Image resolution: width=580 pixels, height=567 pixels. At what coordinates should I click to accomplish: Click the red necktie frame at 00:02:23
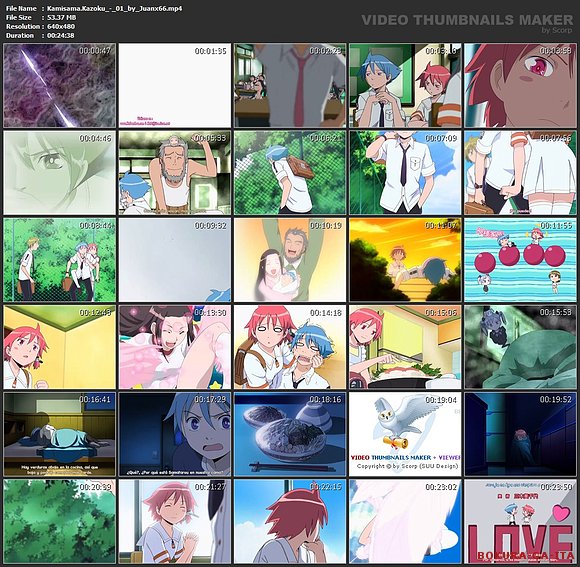290,85
